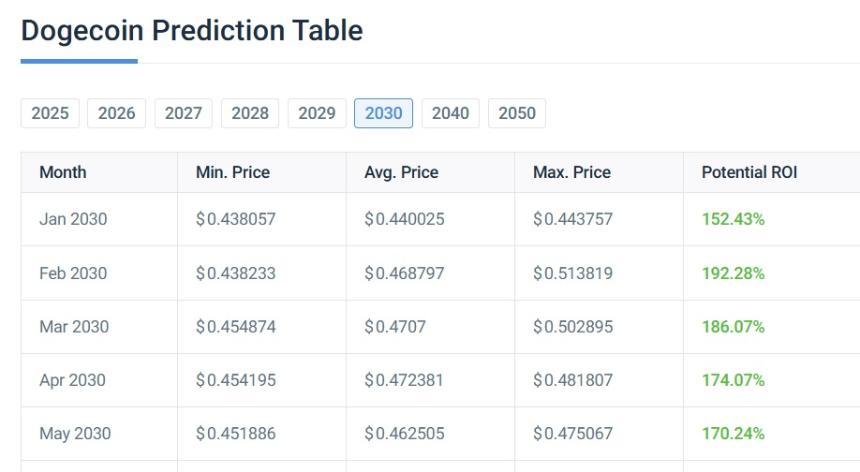Open the 2050 predictions tab
This screenshot has width=860, height=472.
click(x=517, y=113)
